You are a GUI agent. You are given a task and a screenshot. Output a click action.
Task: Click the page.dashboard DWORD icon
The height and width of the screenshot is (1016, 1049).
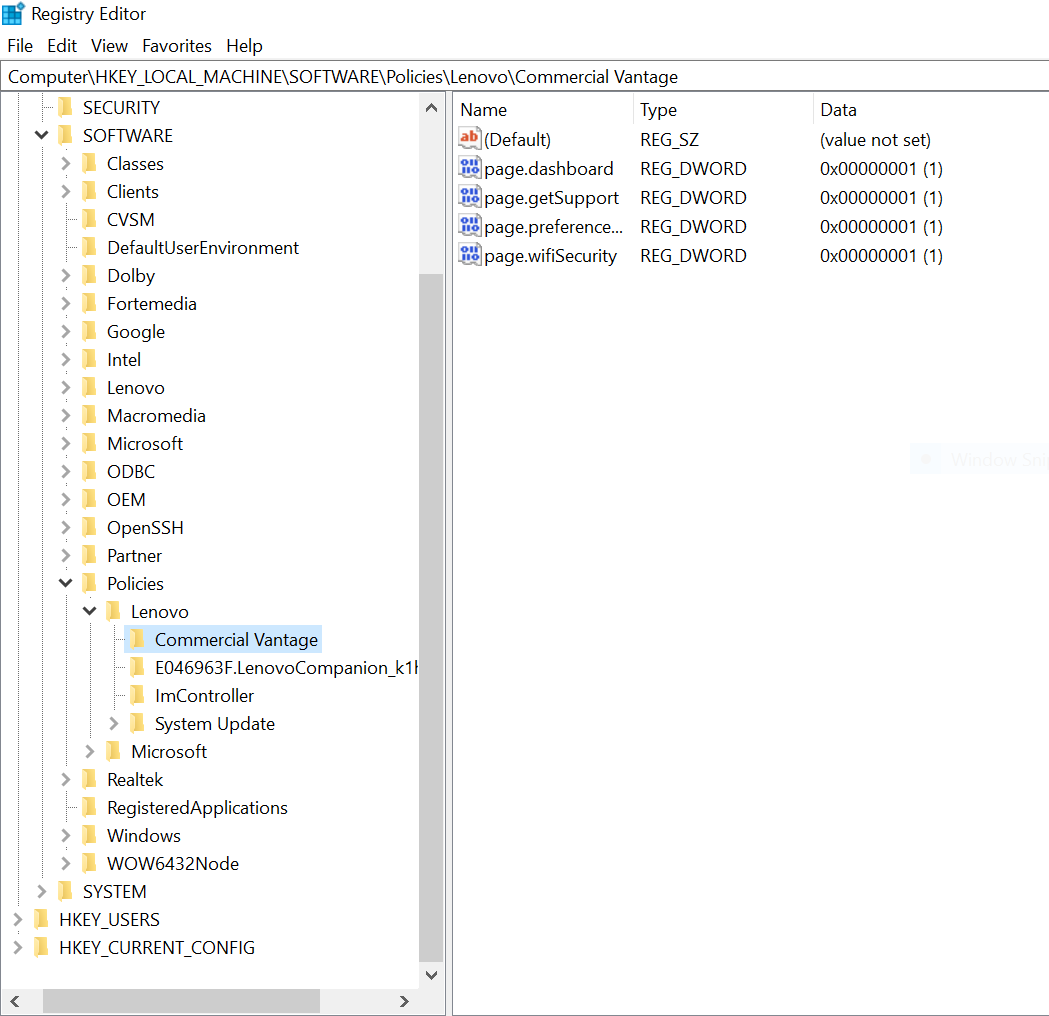(470, 168)
